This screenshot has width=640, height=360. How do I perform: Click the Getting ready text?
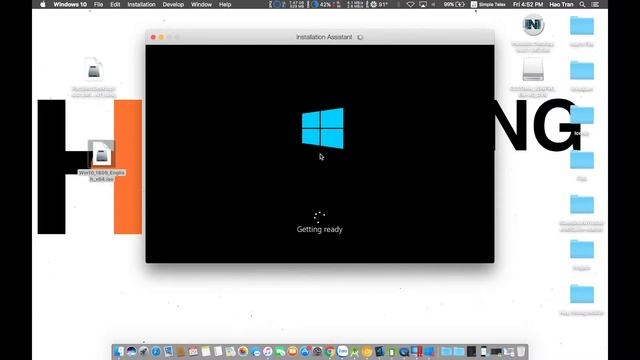(x=320, y=229)
